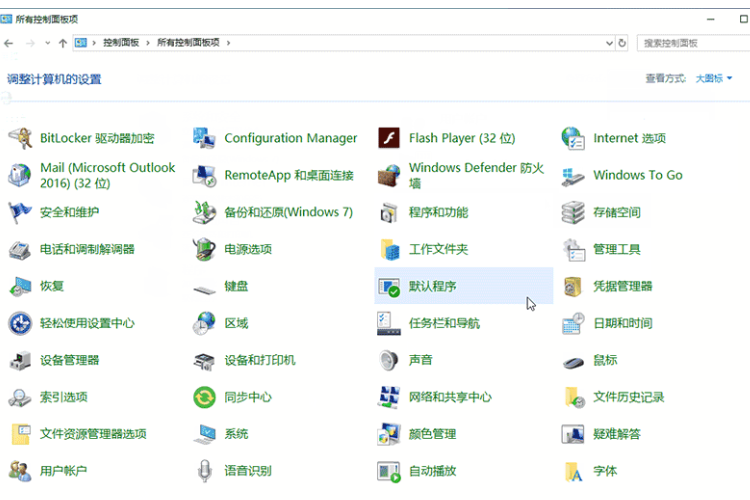Expand the address bar history dropdown arrow

tap(609, 43)
